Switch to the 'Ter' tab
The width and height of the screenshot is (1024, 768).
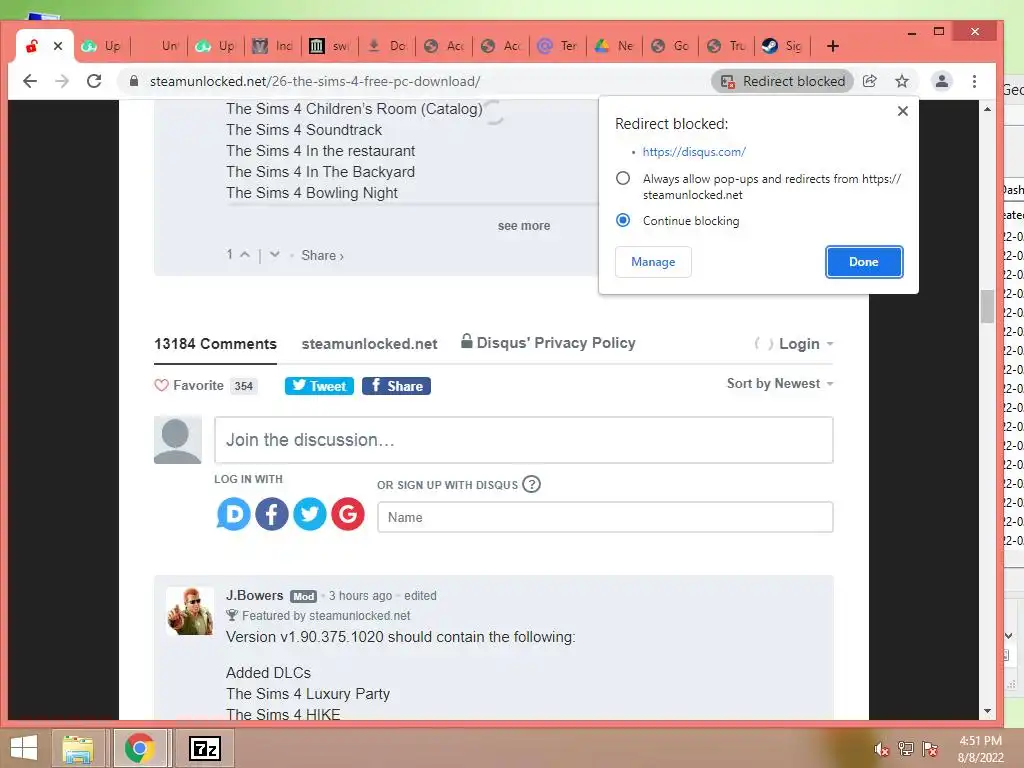(557, 46)
